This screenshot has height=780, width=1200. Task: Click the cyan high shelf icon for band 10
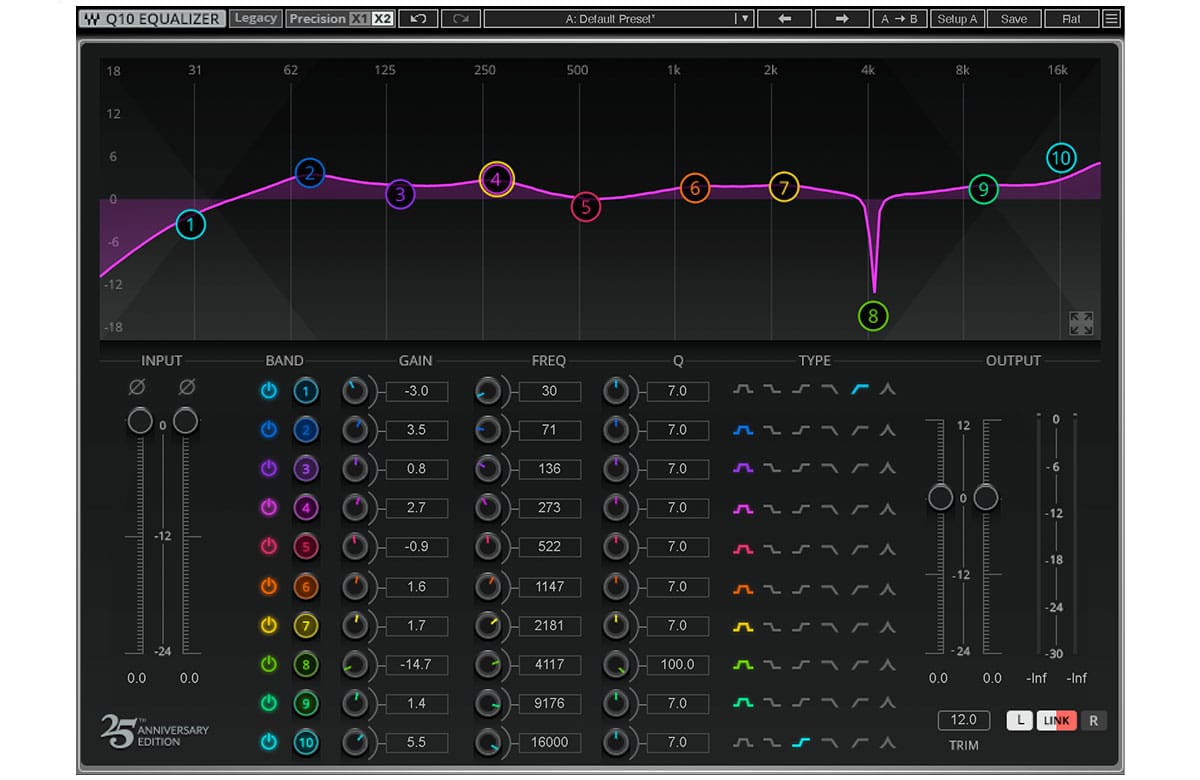pyautogui.click(x=801, y=742)
